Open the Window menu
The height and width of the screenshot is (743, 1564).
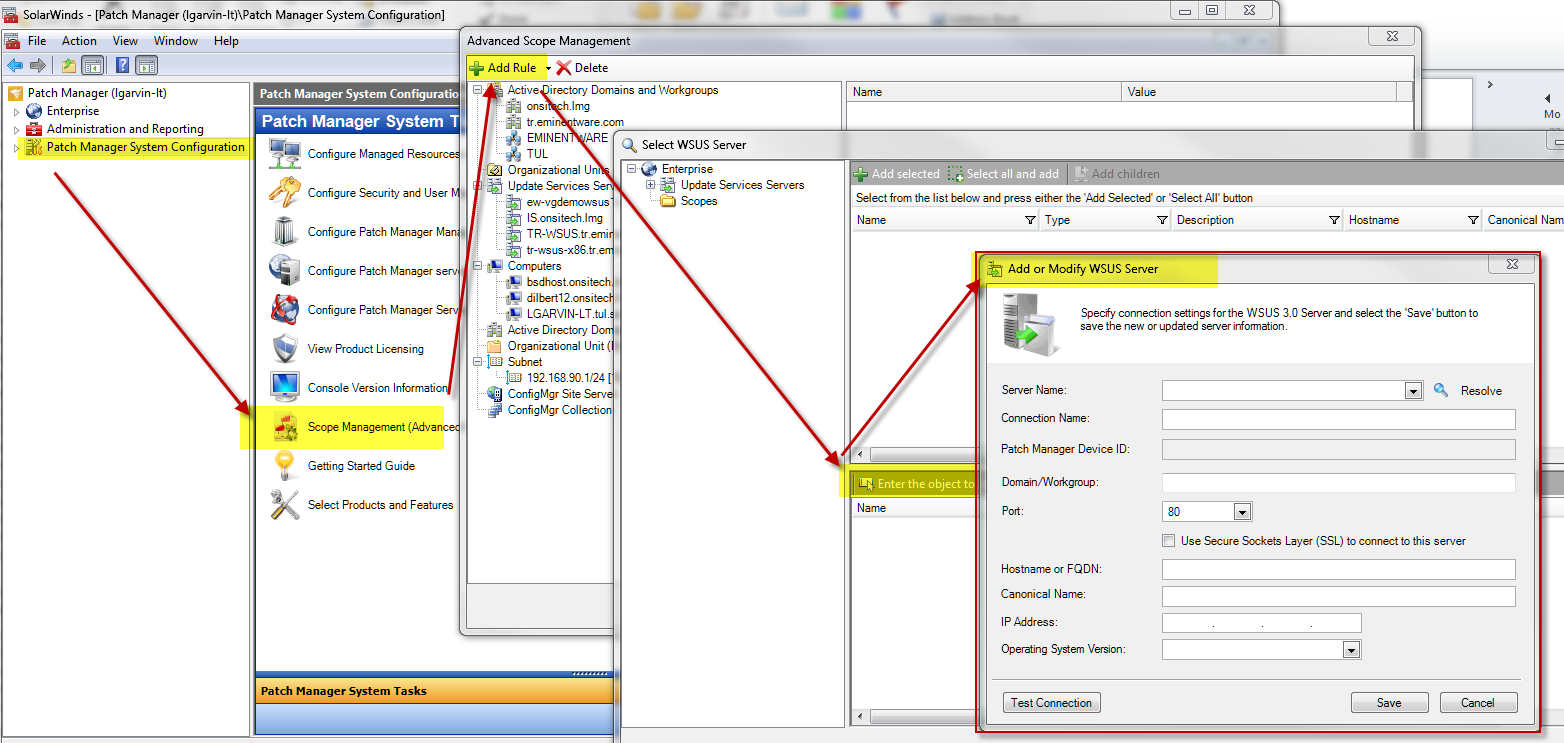coord(176,41)
